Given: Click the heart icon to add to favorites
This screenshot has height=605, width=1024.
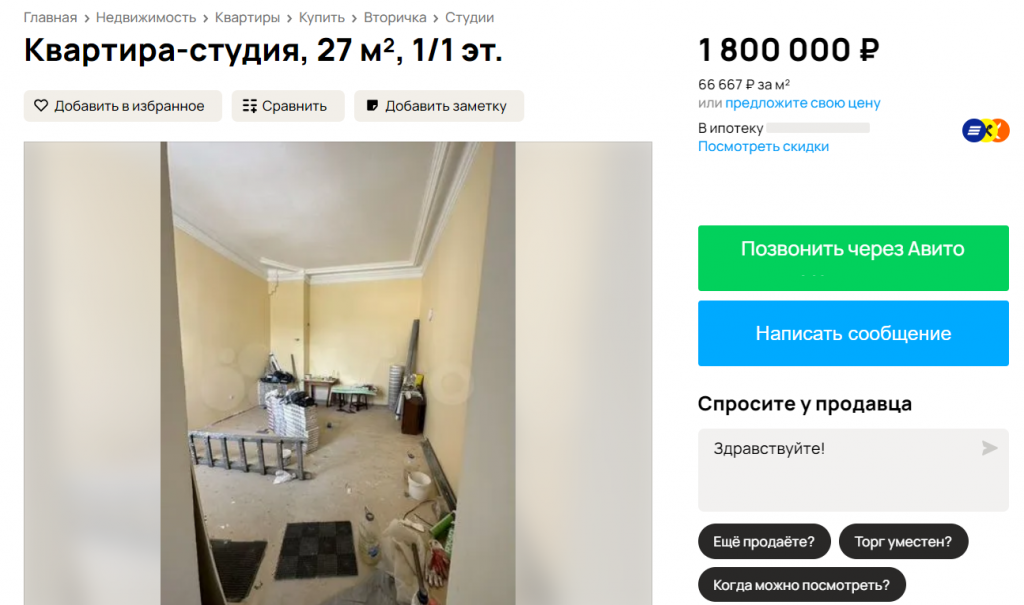Looking at the screenshot, I should [x=41, y=105].
